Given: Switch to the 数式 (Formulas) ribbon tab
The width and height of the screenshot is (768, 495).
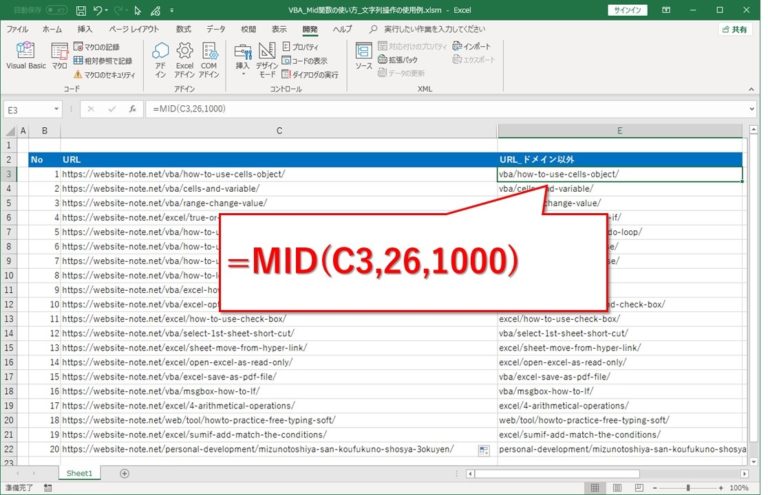Looking at the screenshot, I should pos(183,30).
